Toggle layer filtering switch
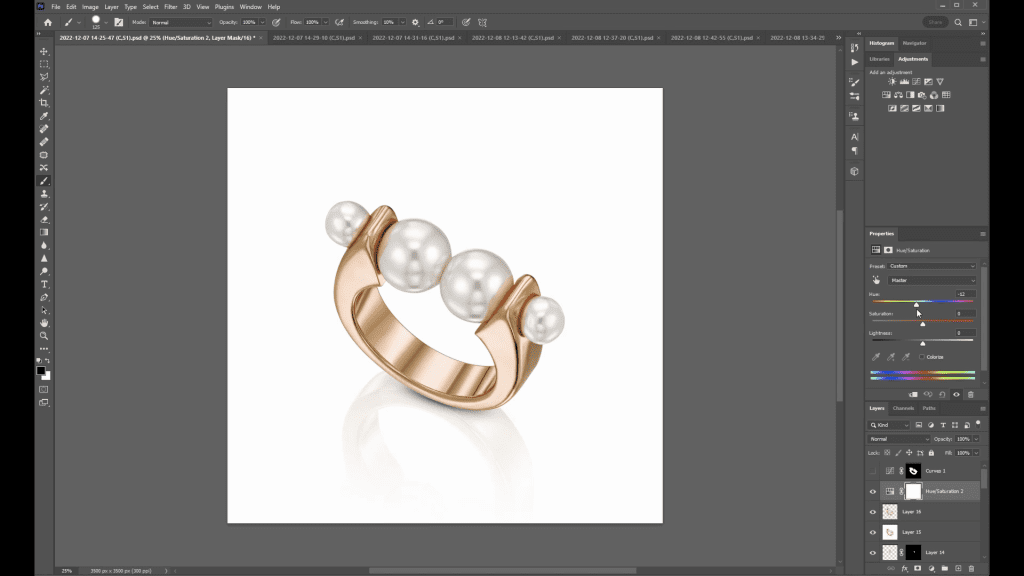The image size is (1024, 576). (978, 424)
